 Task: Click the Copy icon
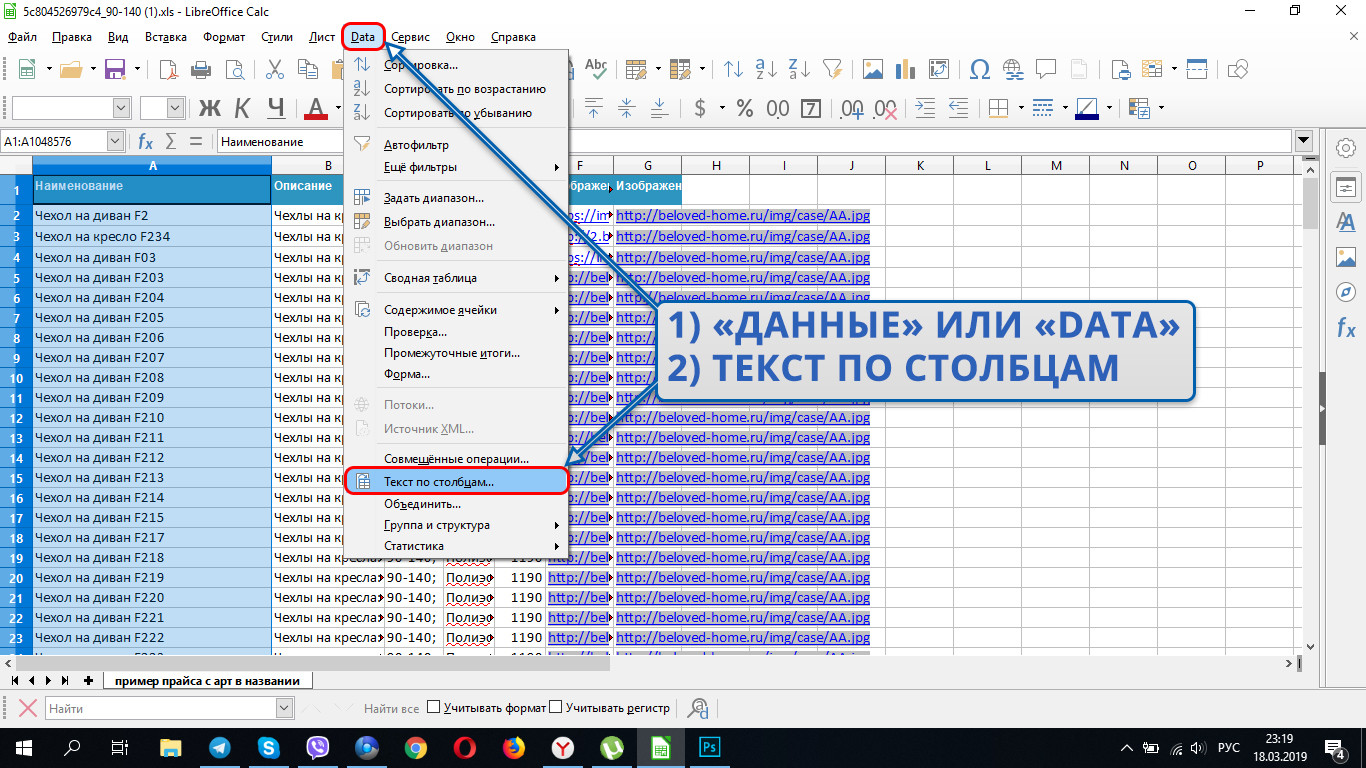point(310,69)
